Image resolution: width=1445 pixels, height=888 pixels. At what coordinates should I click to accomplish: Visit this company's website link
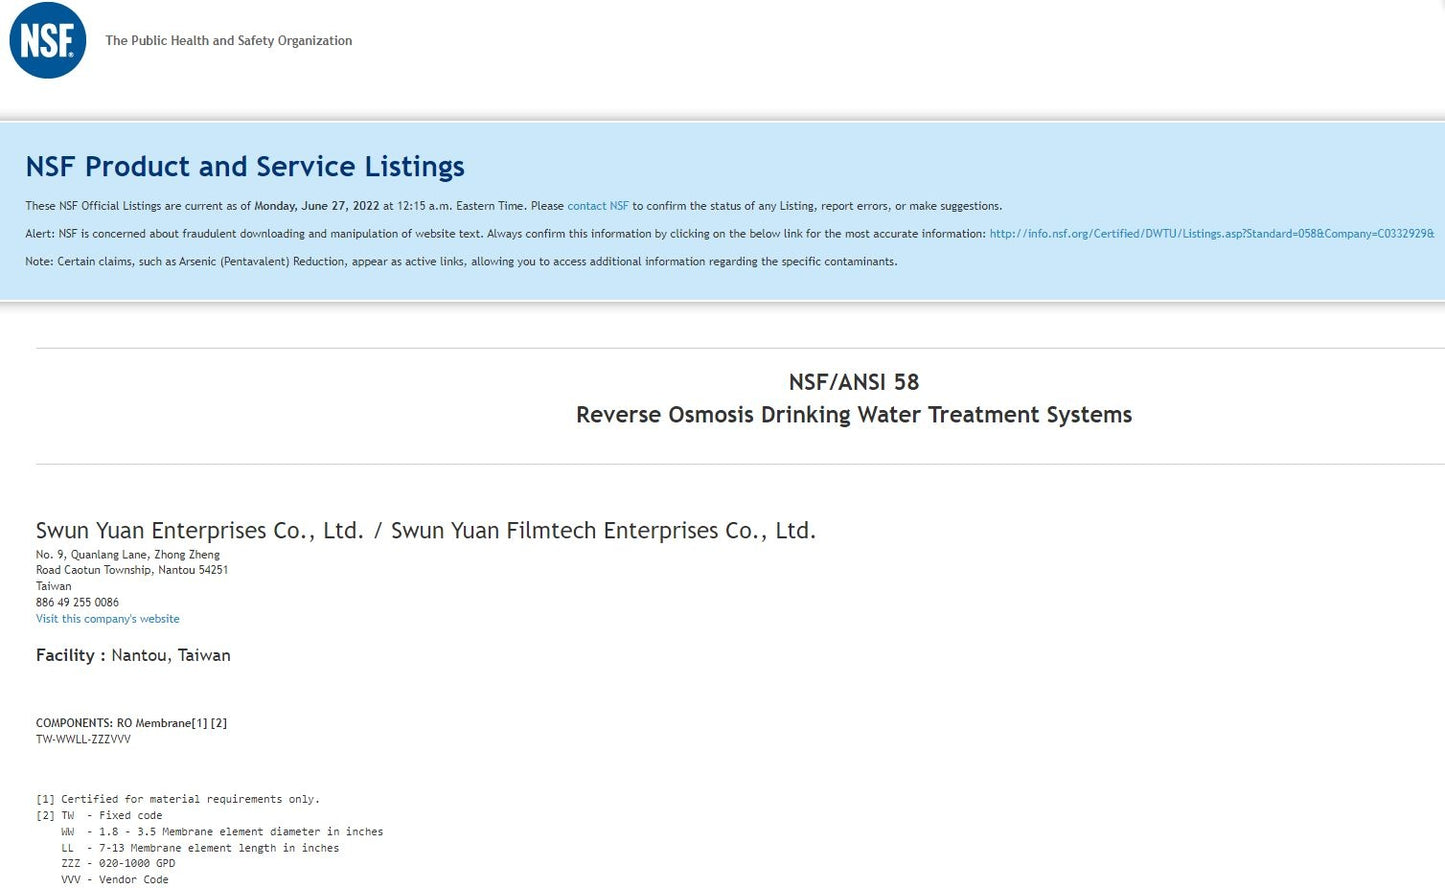[x=108, y=619]
